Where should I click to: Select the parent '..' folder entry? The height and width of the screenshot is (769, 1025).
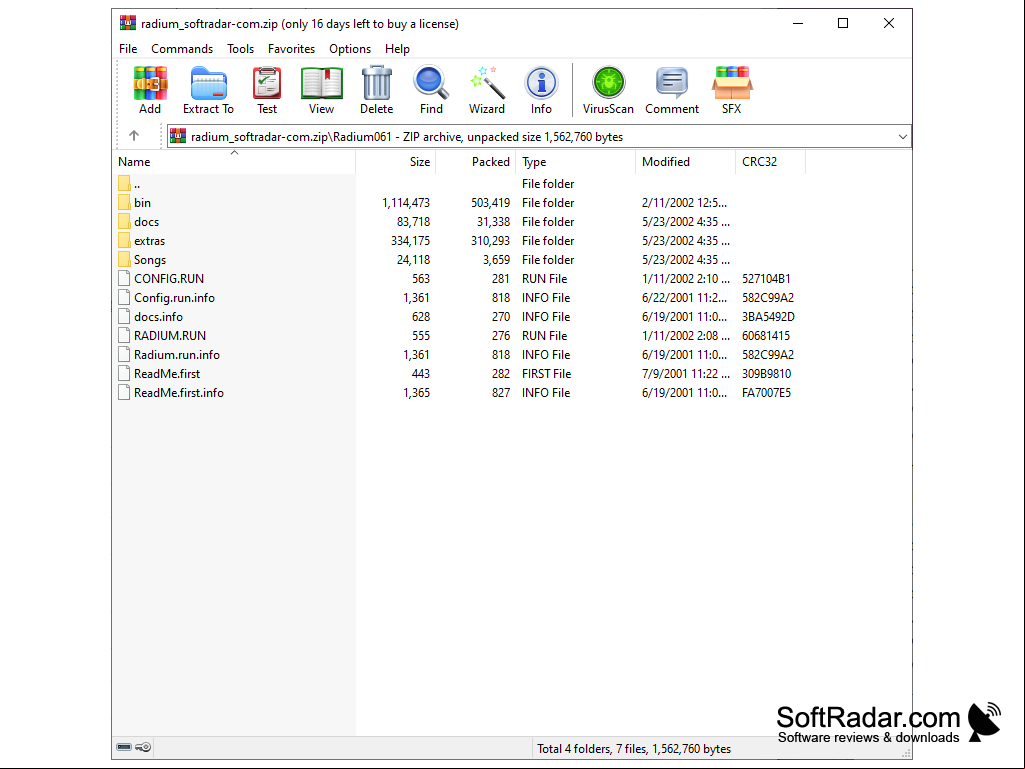[x=129, y=184]
